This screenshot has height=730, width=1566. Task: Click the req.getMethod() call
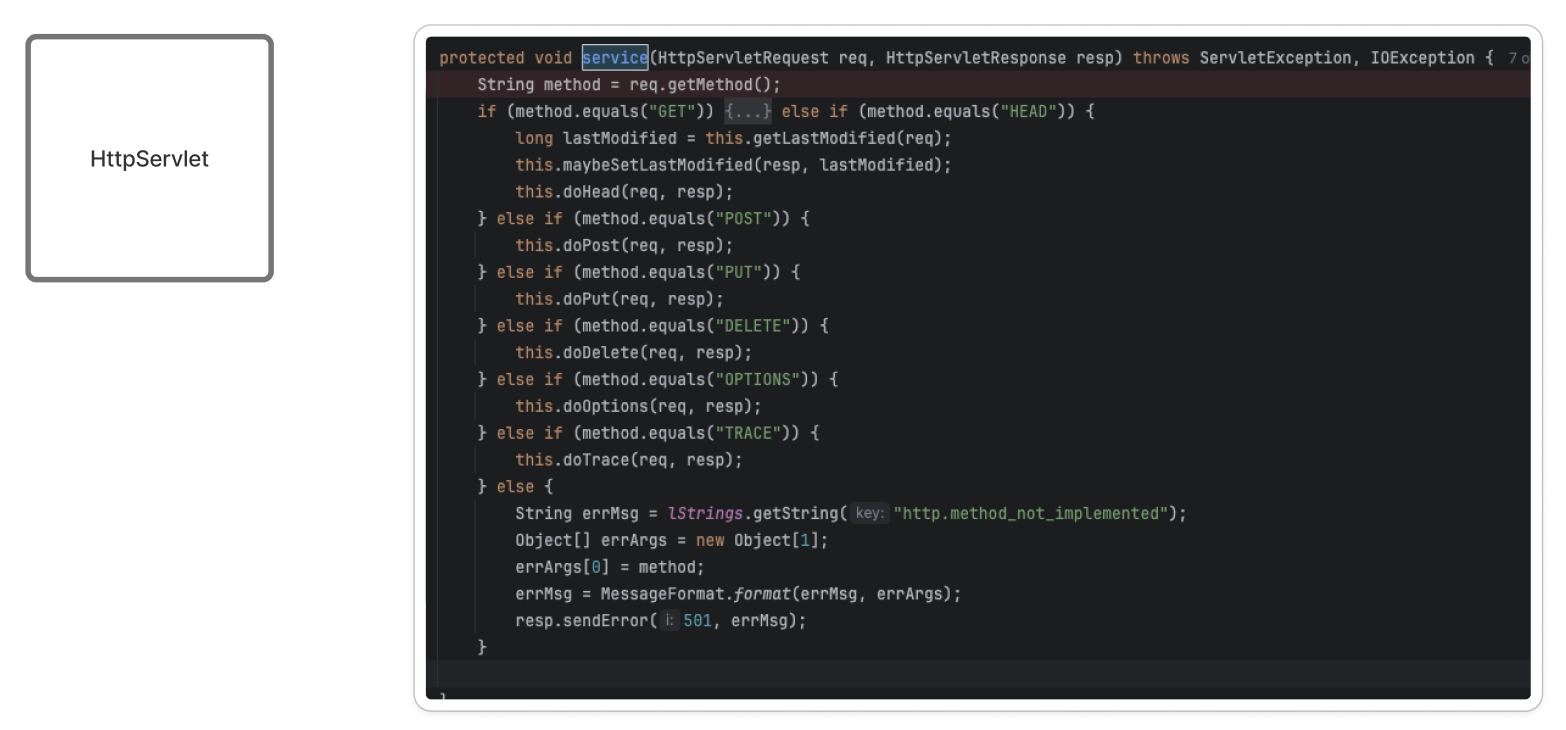(700, 84)
